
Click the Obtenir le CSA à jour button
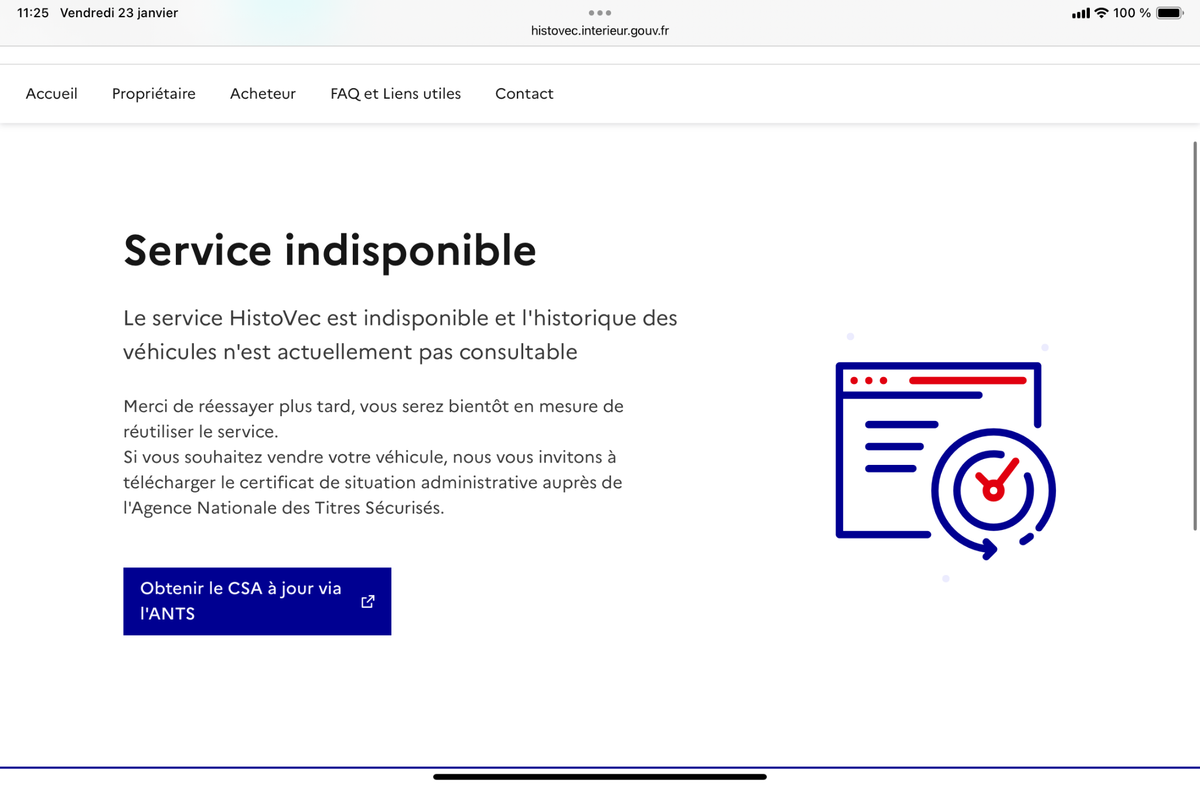240,601
